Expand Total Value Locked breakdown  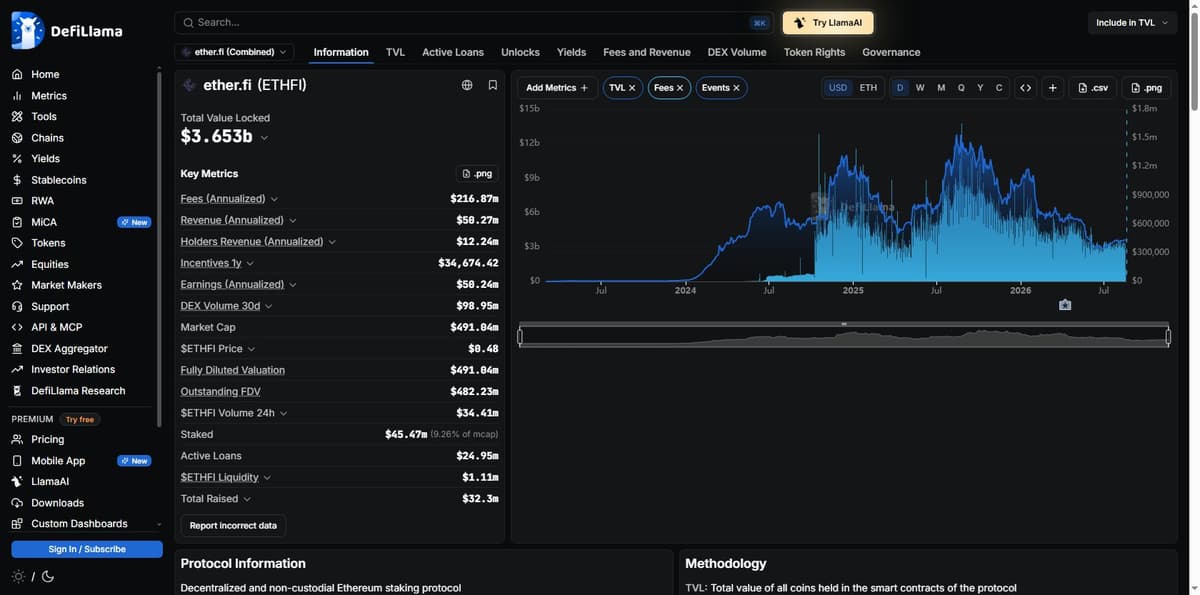(264, 137)
